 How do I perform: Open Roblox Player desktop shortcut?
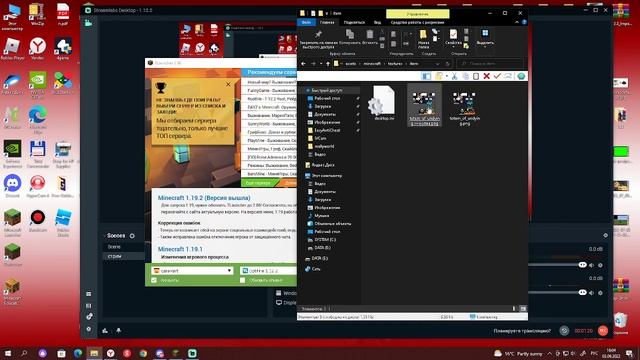pos(12,48)
